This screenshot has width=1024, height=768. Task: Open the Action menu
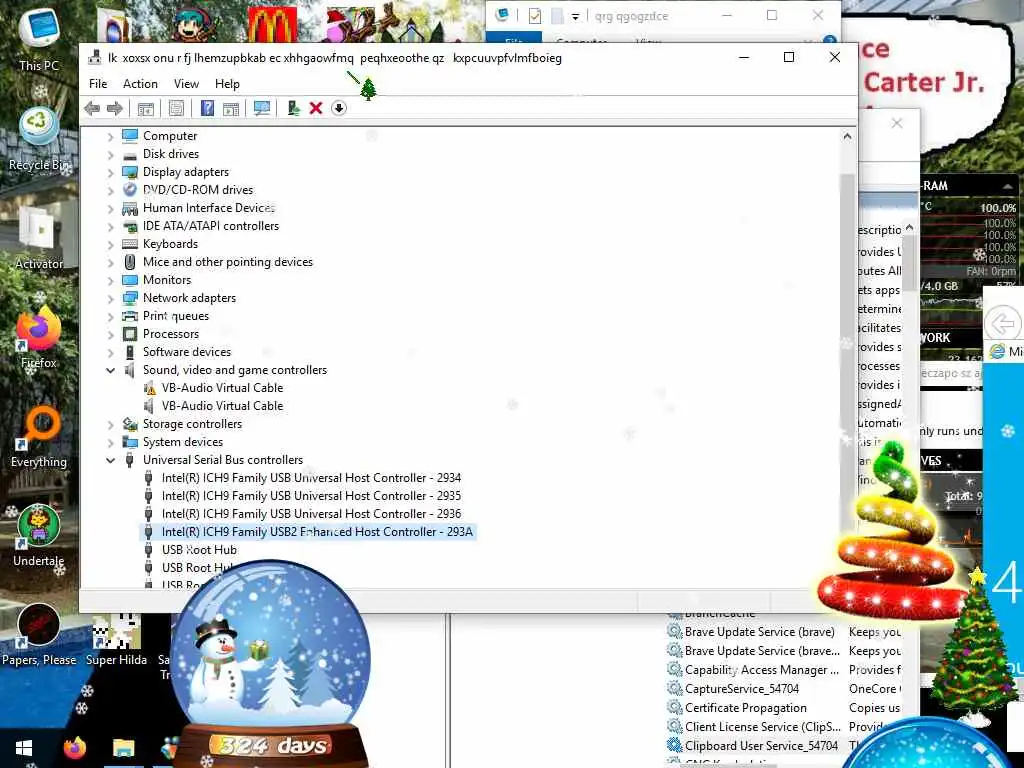140,84
